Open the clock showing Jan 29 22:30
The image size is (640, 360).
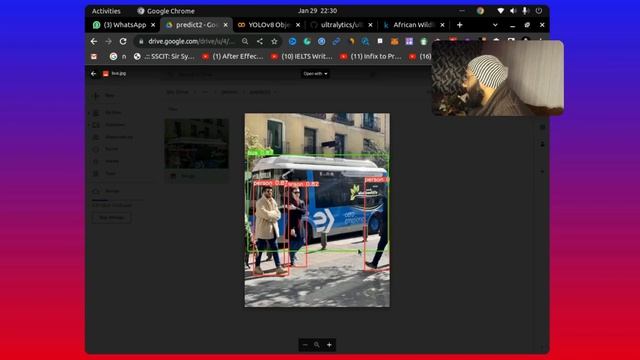[x=317, y=11]
